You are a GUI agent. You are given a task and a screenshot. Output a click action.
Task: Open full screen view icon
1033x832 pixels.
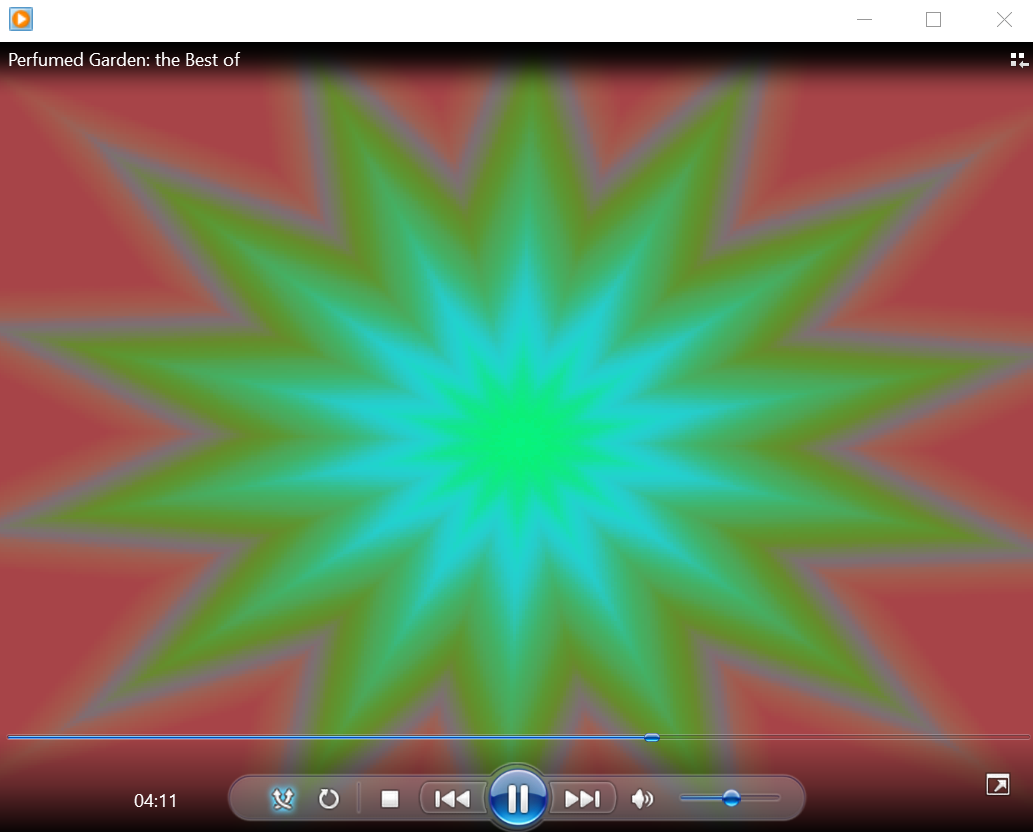click(997, 785)
